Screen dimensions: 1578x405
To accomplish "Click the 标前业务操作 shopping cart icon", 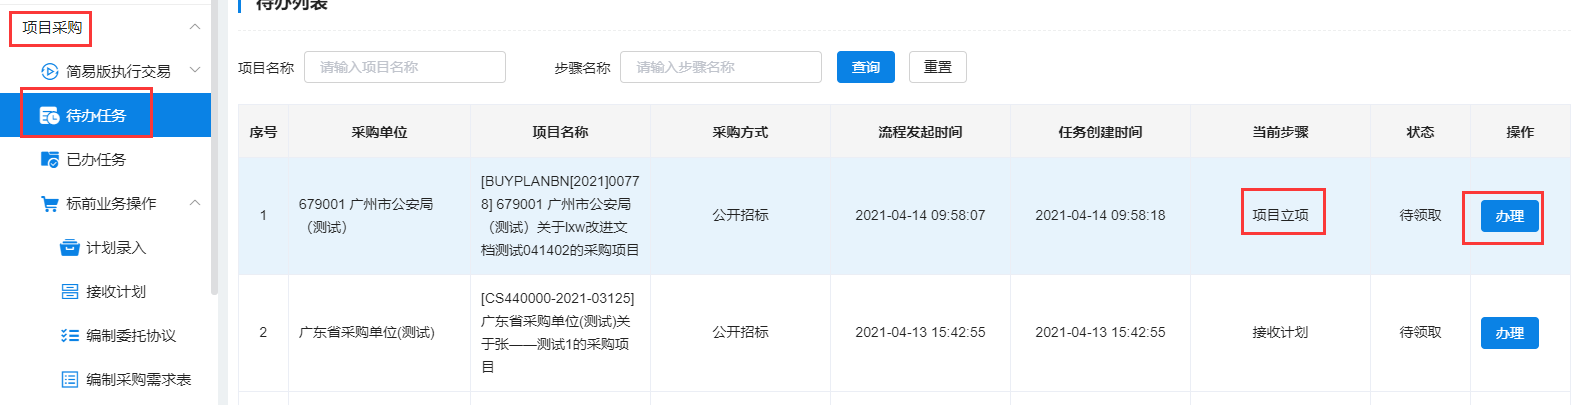I will (49, 203).
